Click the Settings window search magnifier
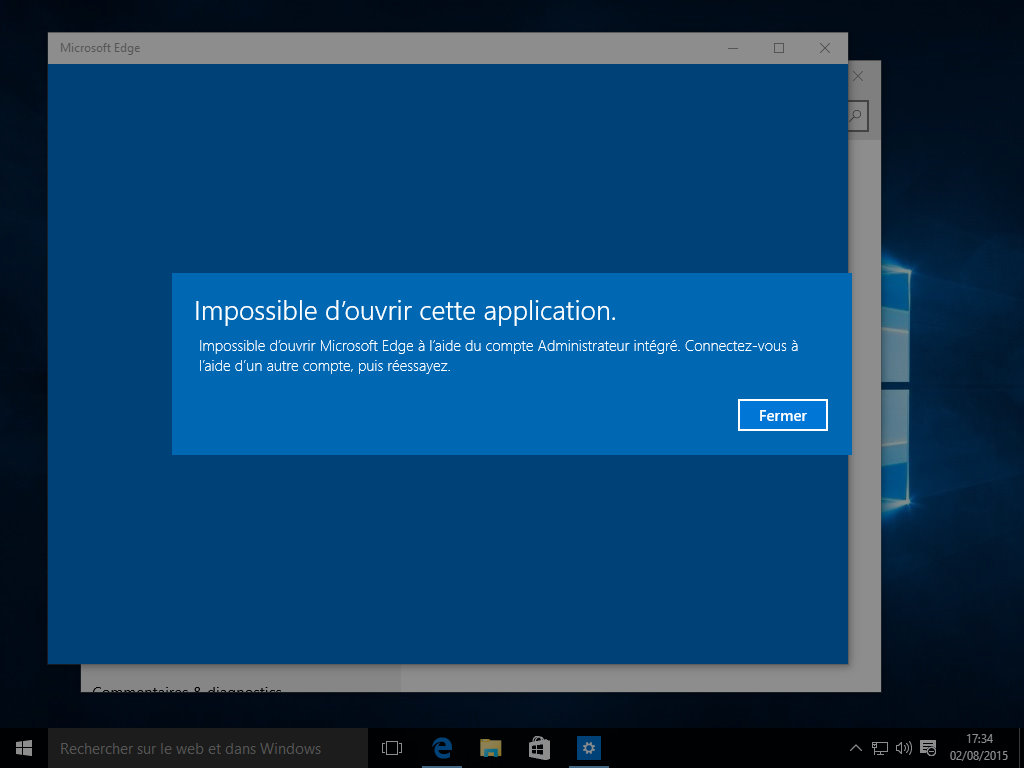Image resolution: width=1024 pixels, height=768 pixels. 856,116
